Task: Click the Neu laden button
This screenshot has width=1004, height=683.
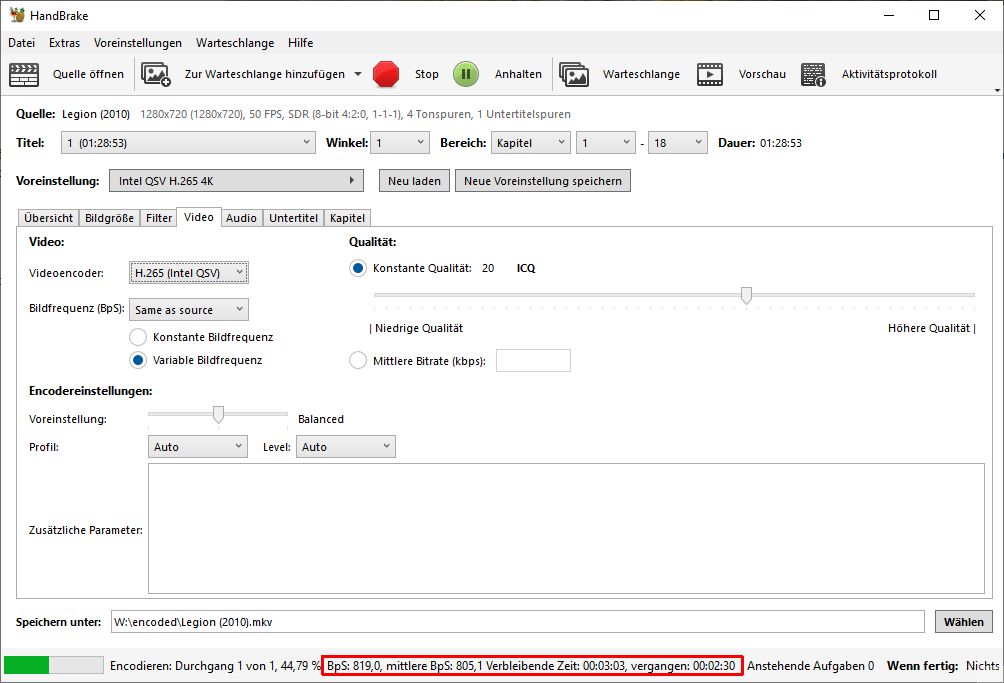Action: click(414, 181)
